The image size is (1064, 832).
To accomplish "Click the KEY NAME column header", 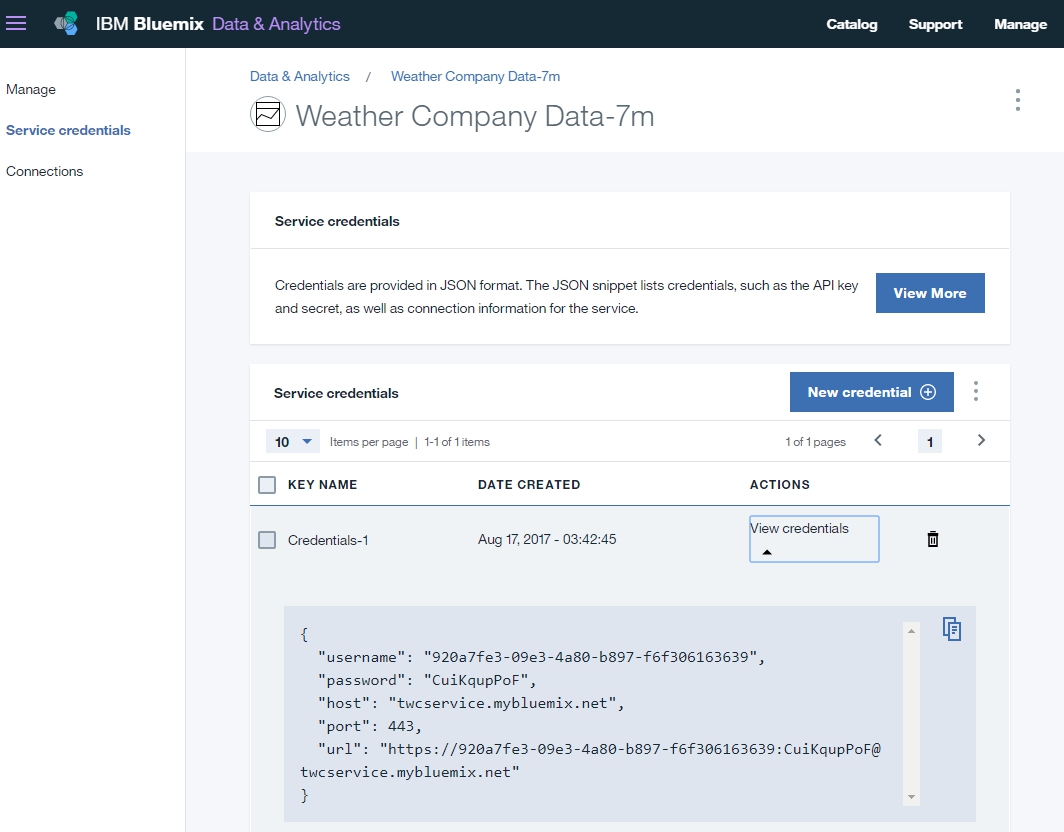I will 322,485.
